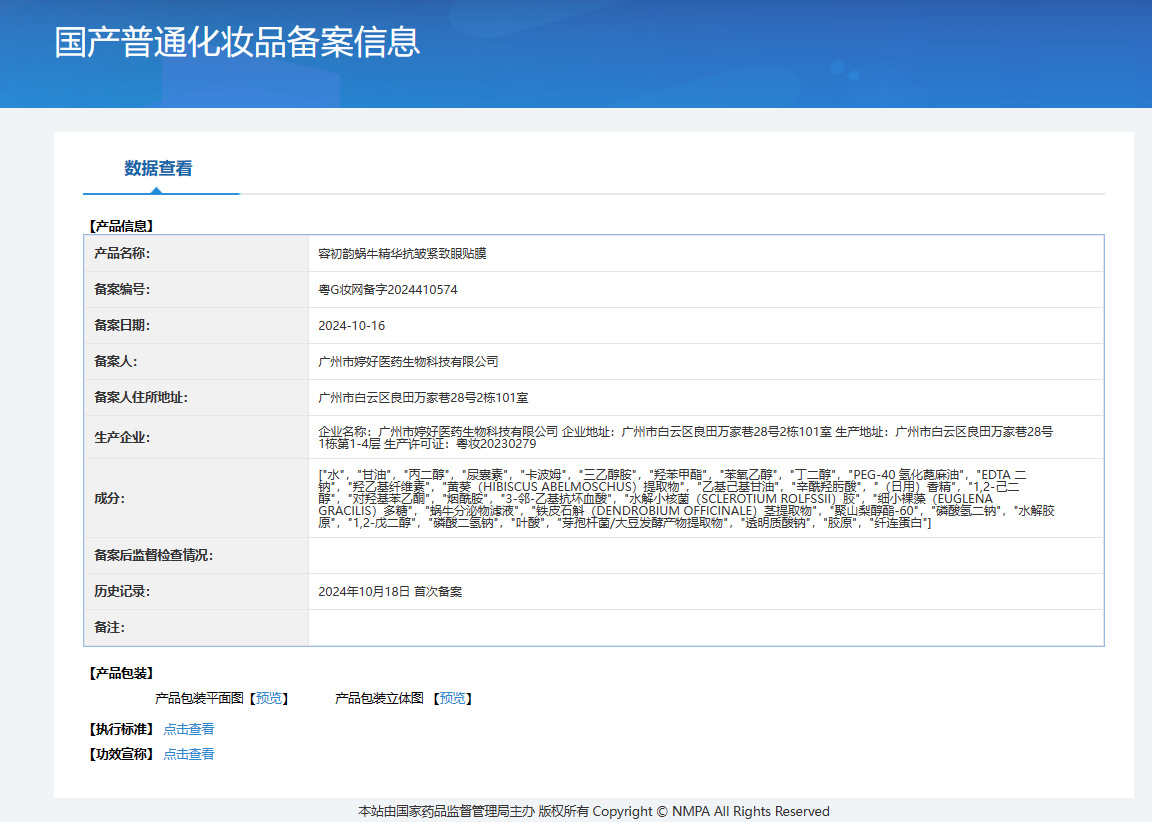Click 预览 link for 产品包装平面图
This screenshot has height=822, width=1152.
click(x=268, y=698)
